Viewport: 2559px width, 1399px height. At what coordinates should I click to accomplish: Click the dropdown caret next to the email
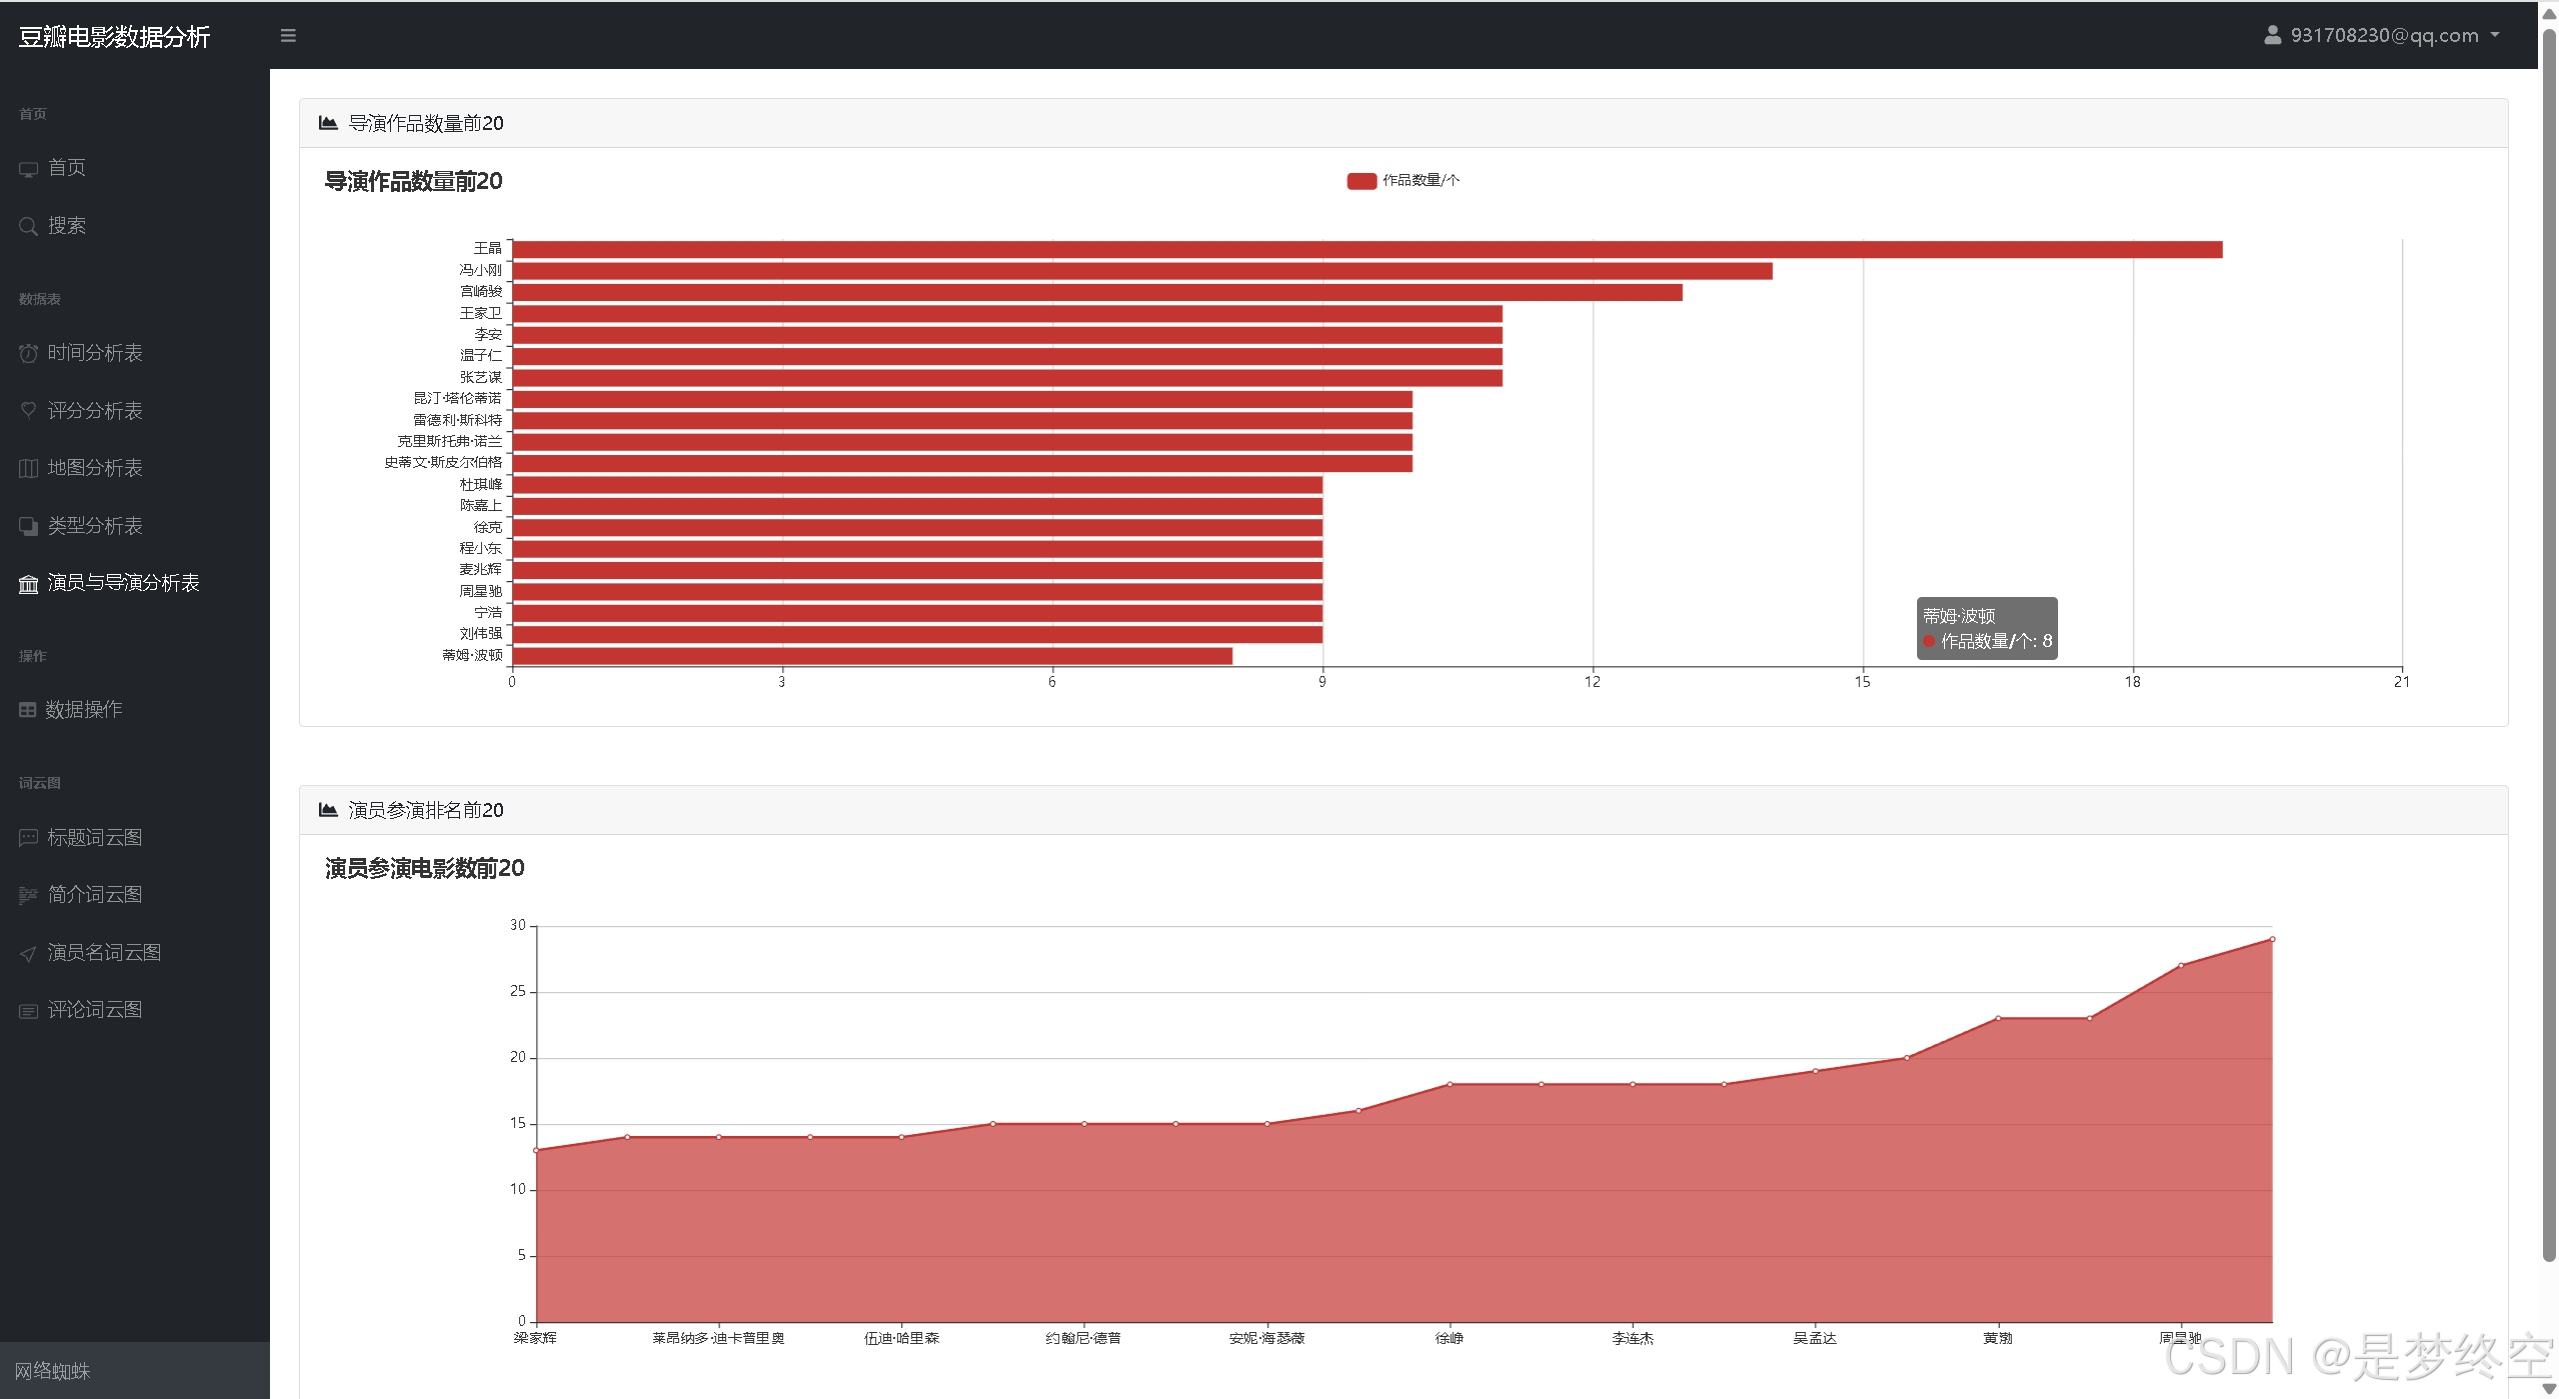(2495, 35)
